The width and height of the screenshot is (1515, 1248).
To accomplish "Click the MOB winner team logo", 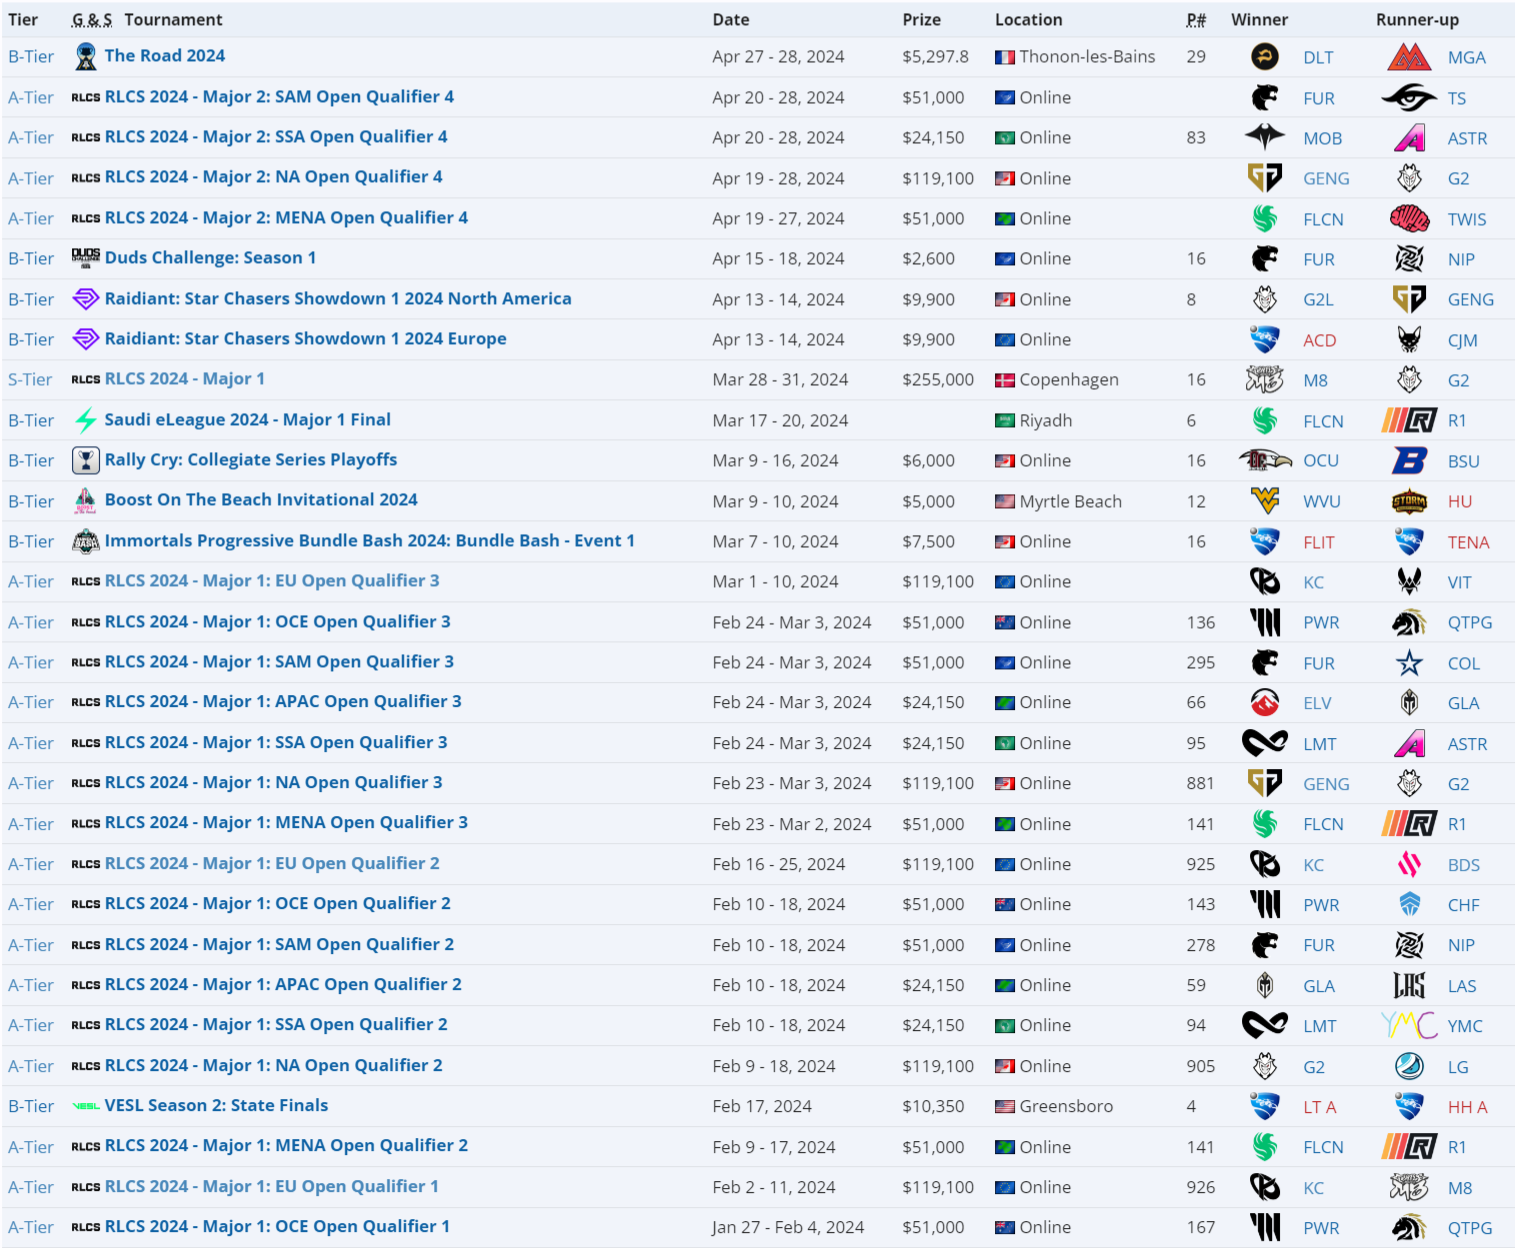I will tap(1265, 138).
